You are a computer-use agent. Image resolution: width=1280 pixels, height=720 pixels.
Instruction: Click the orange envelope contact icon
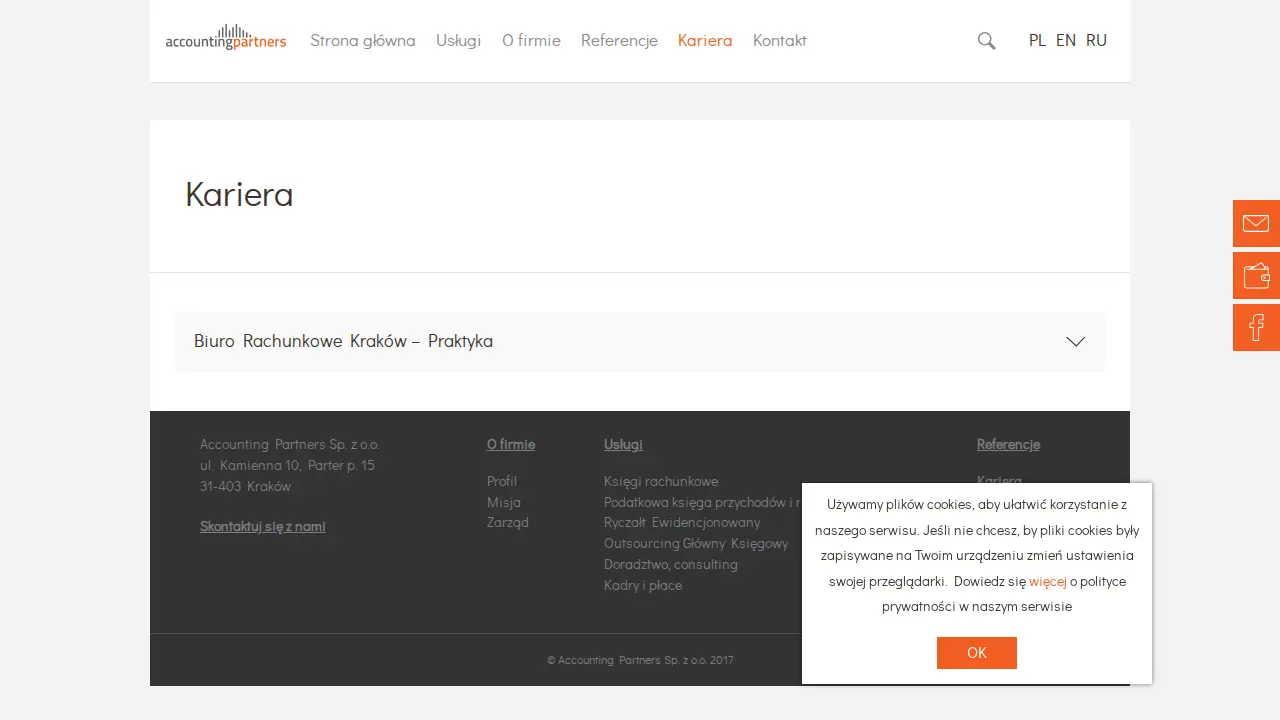(1256, 223)
